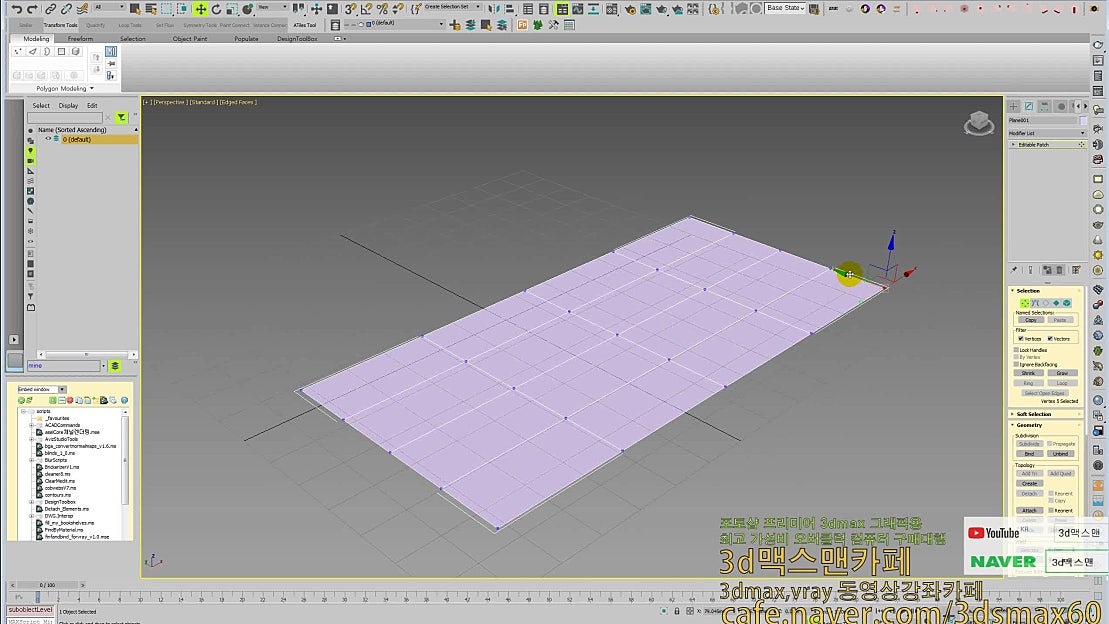The image size is (1109, 624).
Task: Toggle the Vectors filter checkbox
Action: coord(1050,339)
